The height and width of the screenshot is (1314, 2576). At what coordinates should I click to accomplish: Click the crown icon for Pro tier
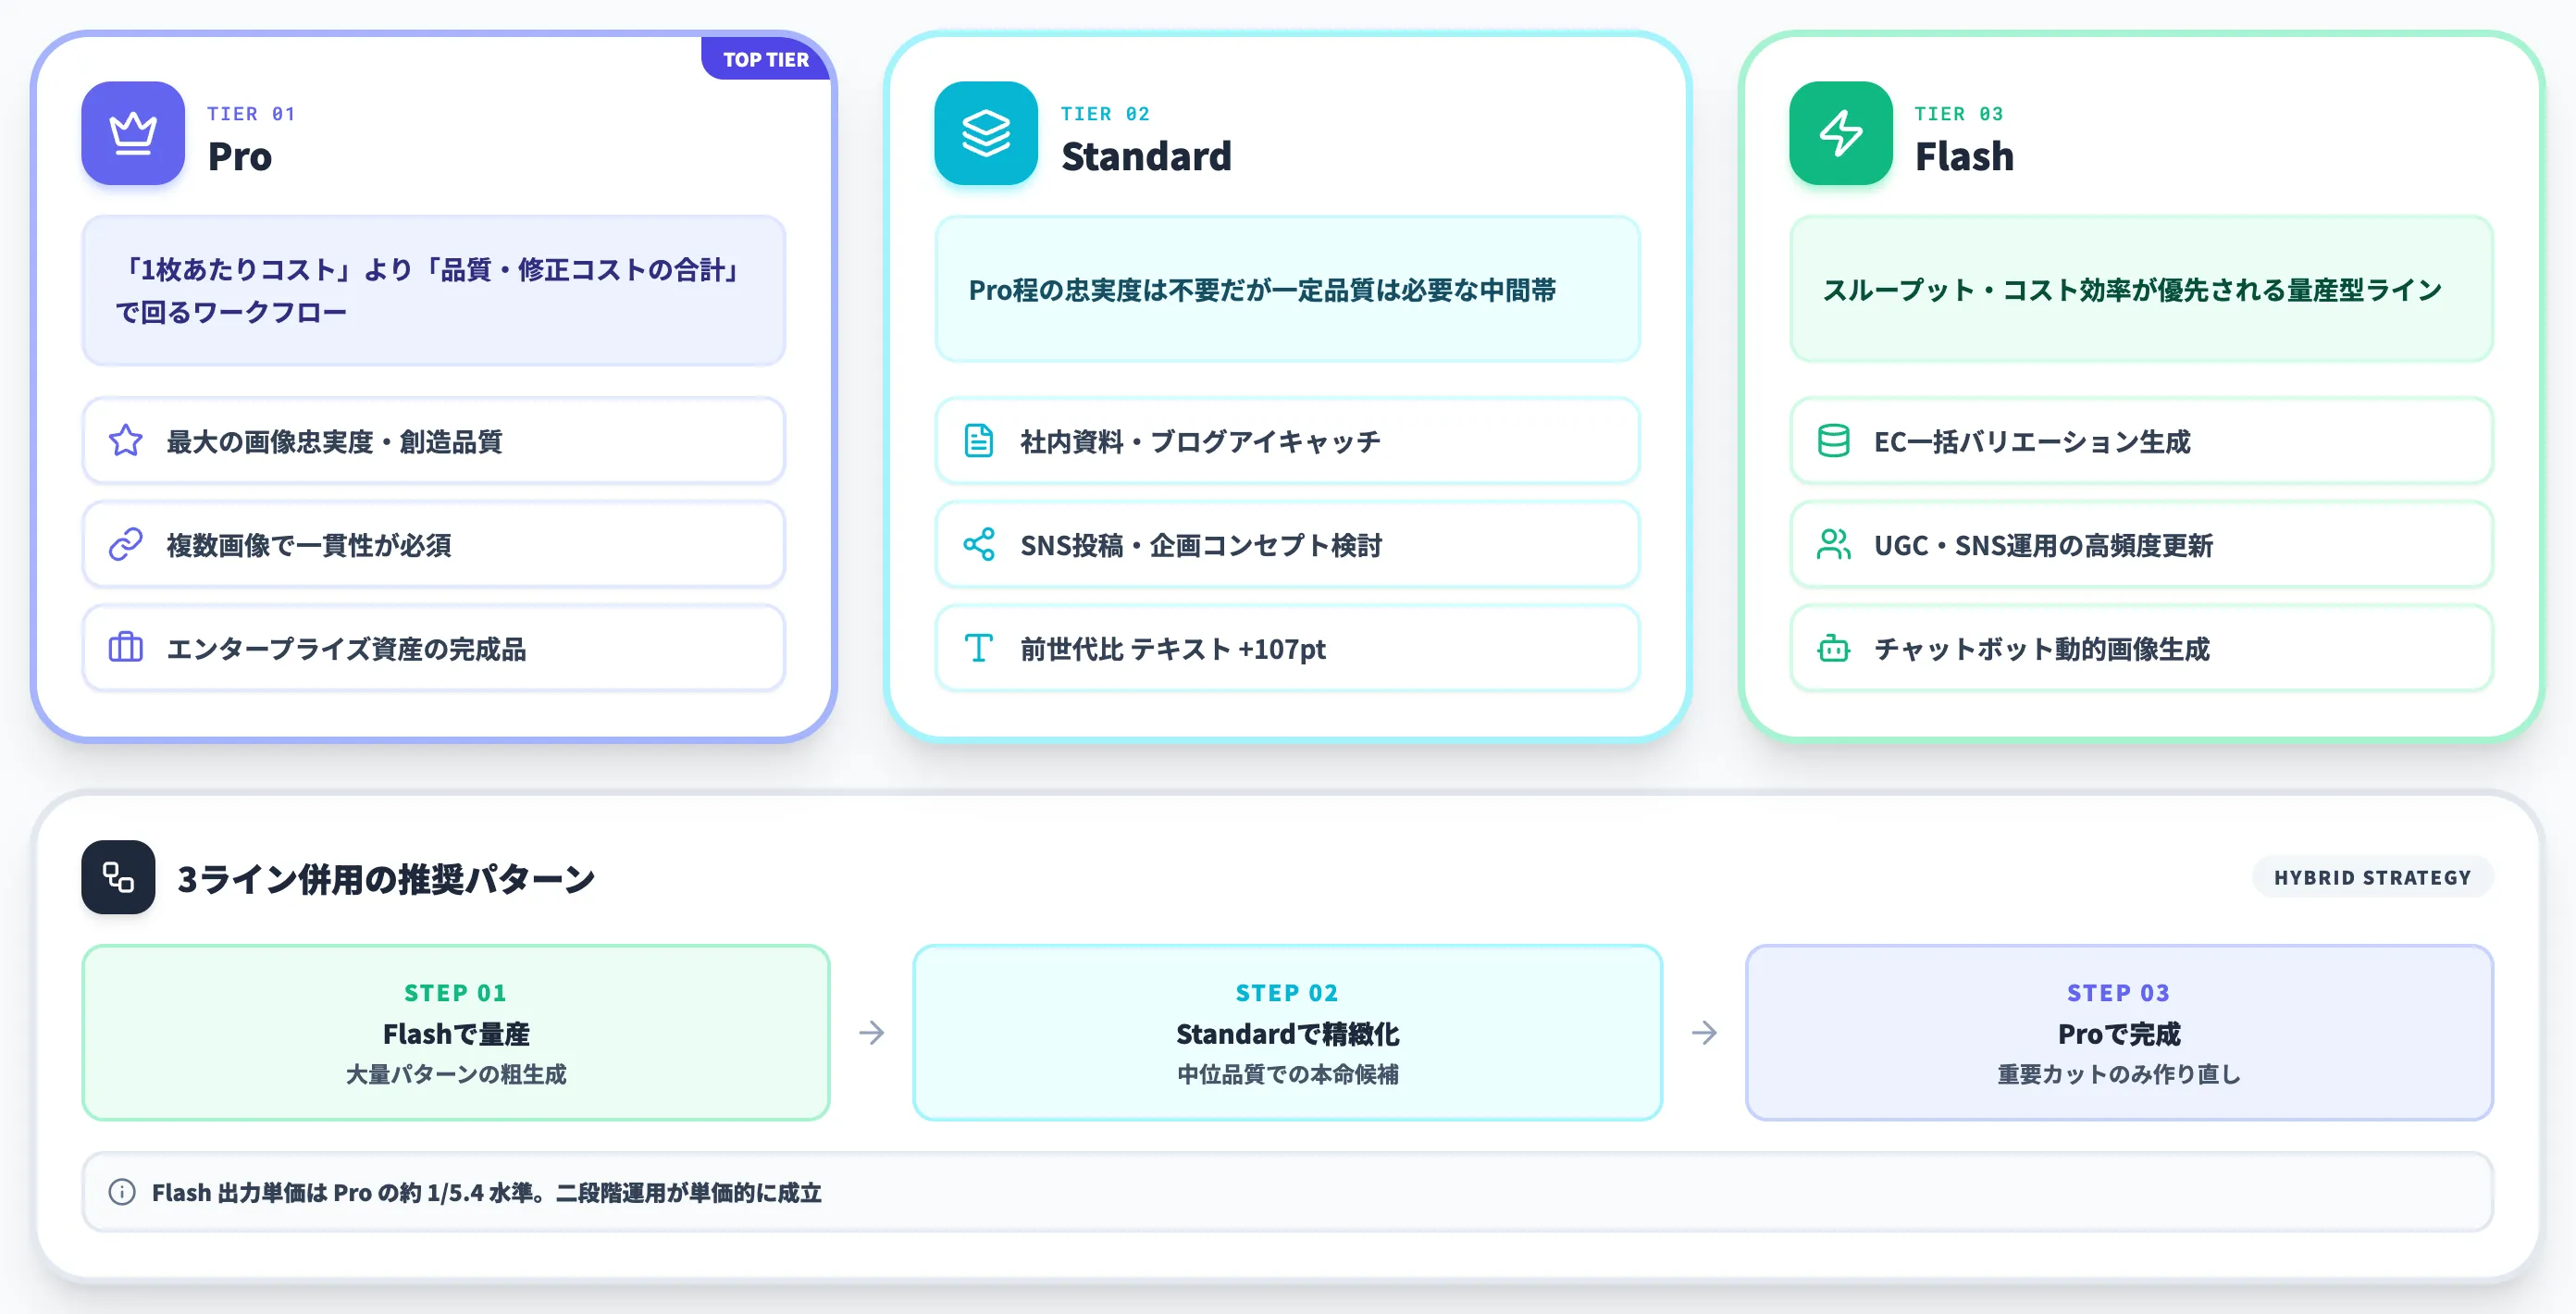pyautogui.click(x=133, y=133)
